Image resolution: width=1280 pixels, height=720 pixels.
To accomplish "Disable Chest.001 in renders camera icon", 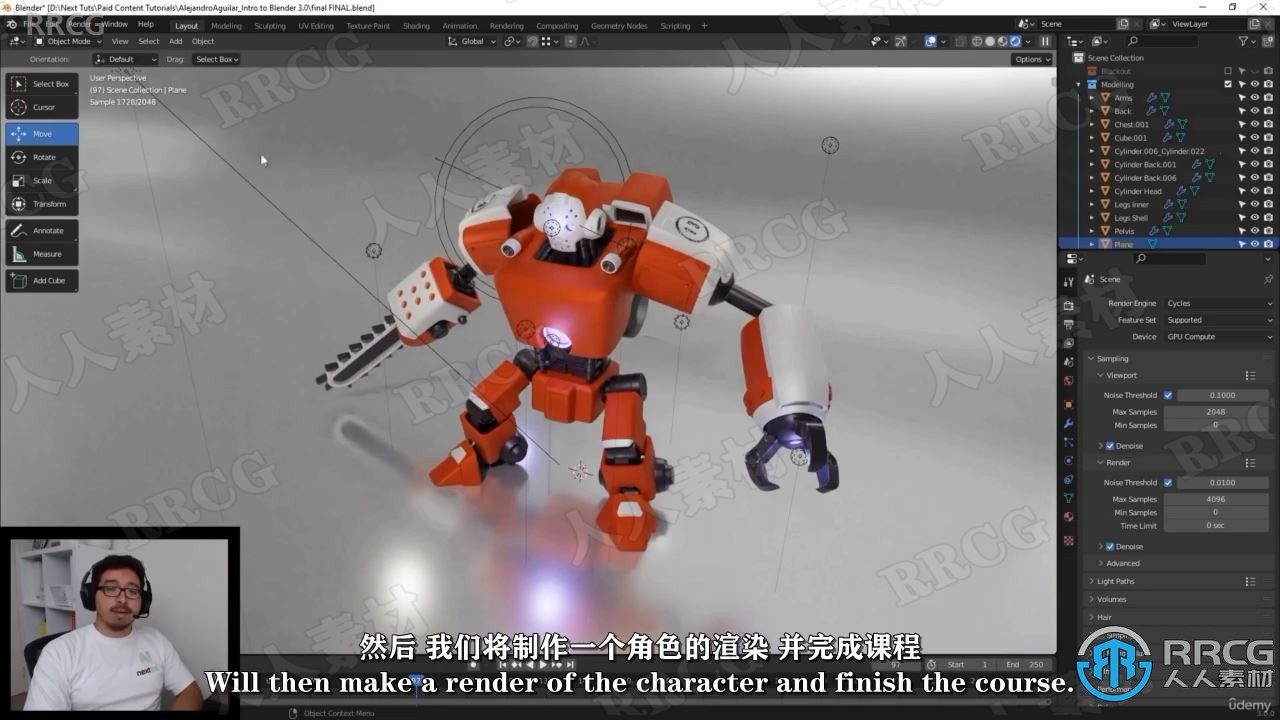I will coord(1268,124).
